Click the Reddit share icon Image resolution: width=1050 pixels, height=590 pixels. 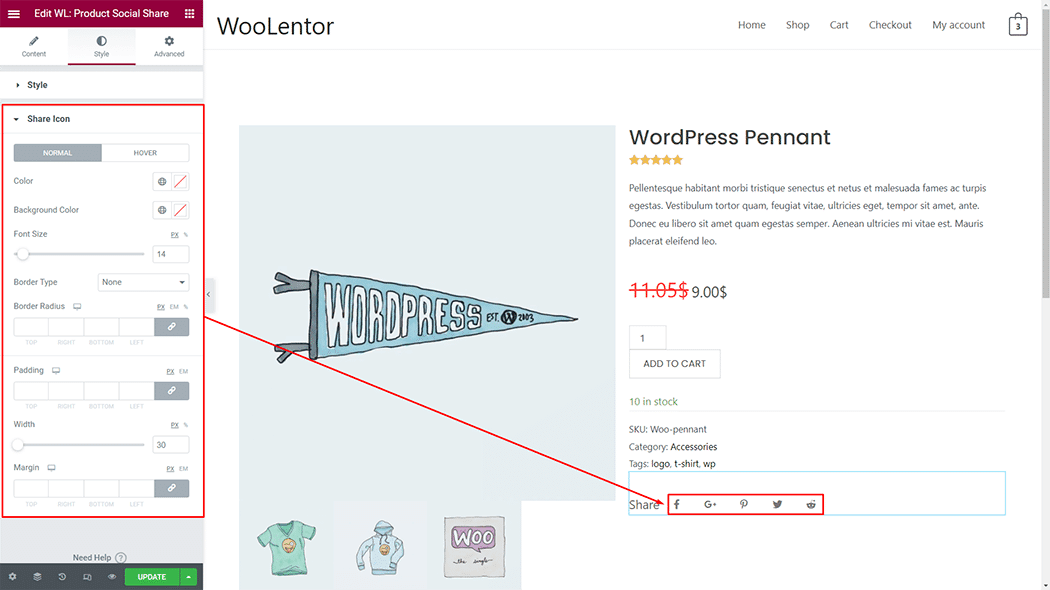[811, 505]
